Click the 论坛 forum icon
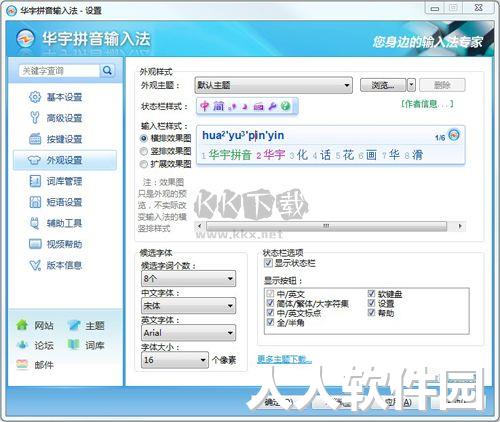This screenshot has height=422, width=500. point(22,345)
